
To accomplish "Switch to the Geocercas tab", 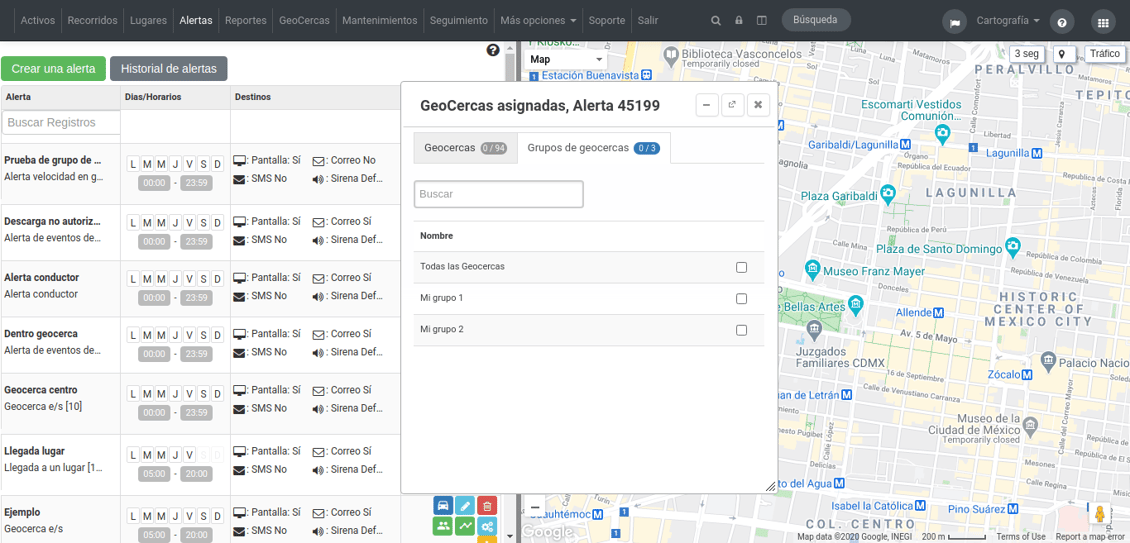I will pos(466,148).
